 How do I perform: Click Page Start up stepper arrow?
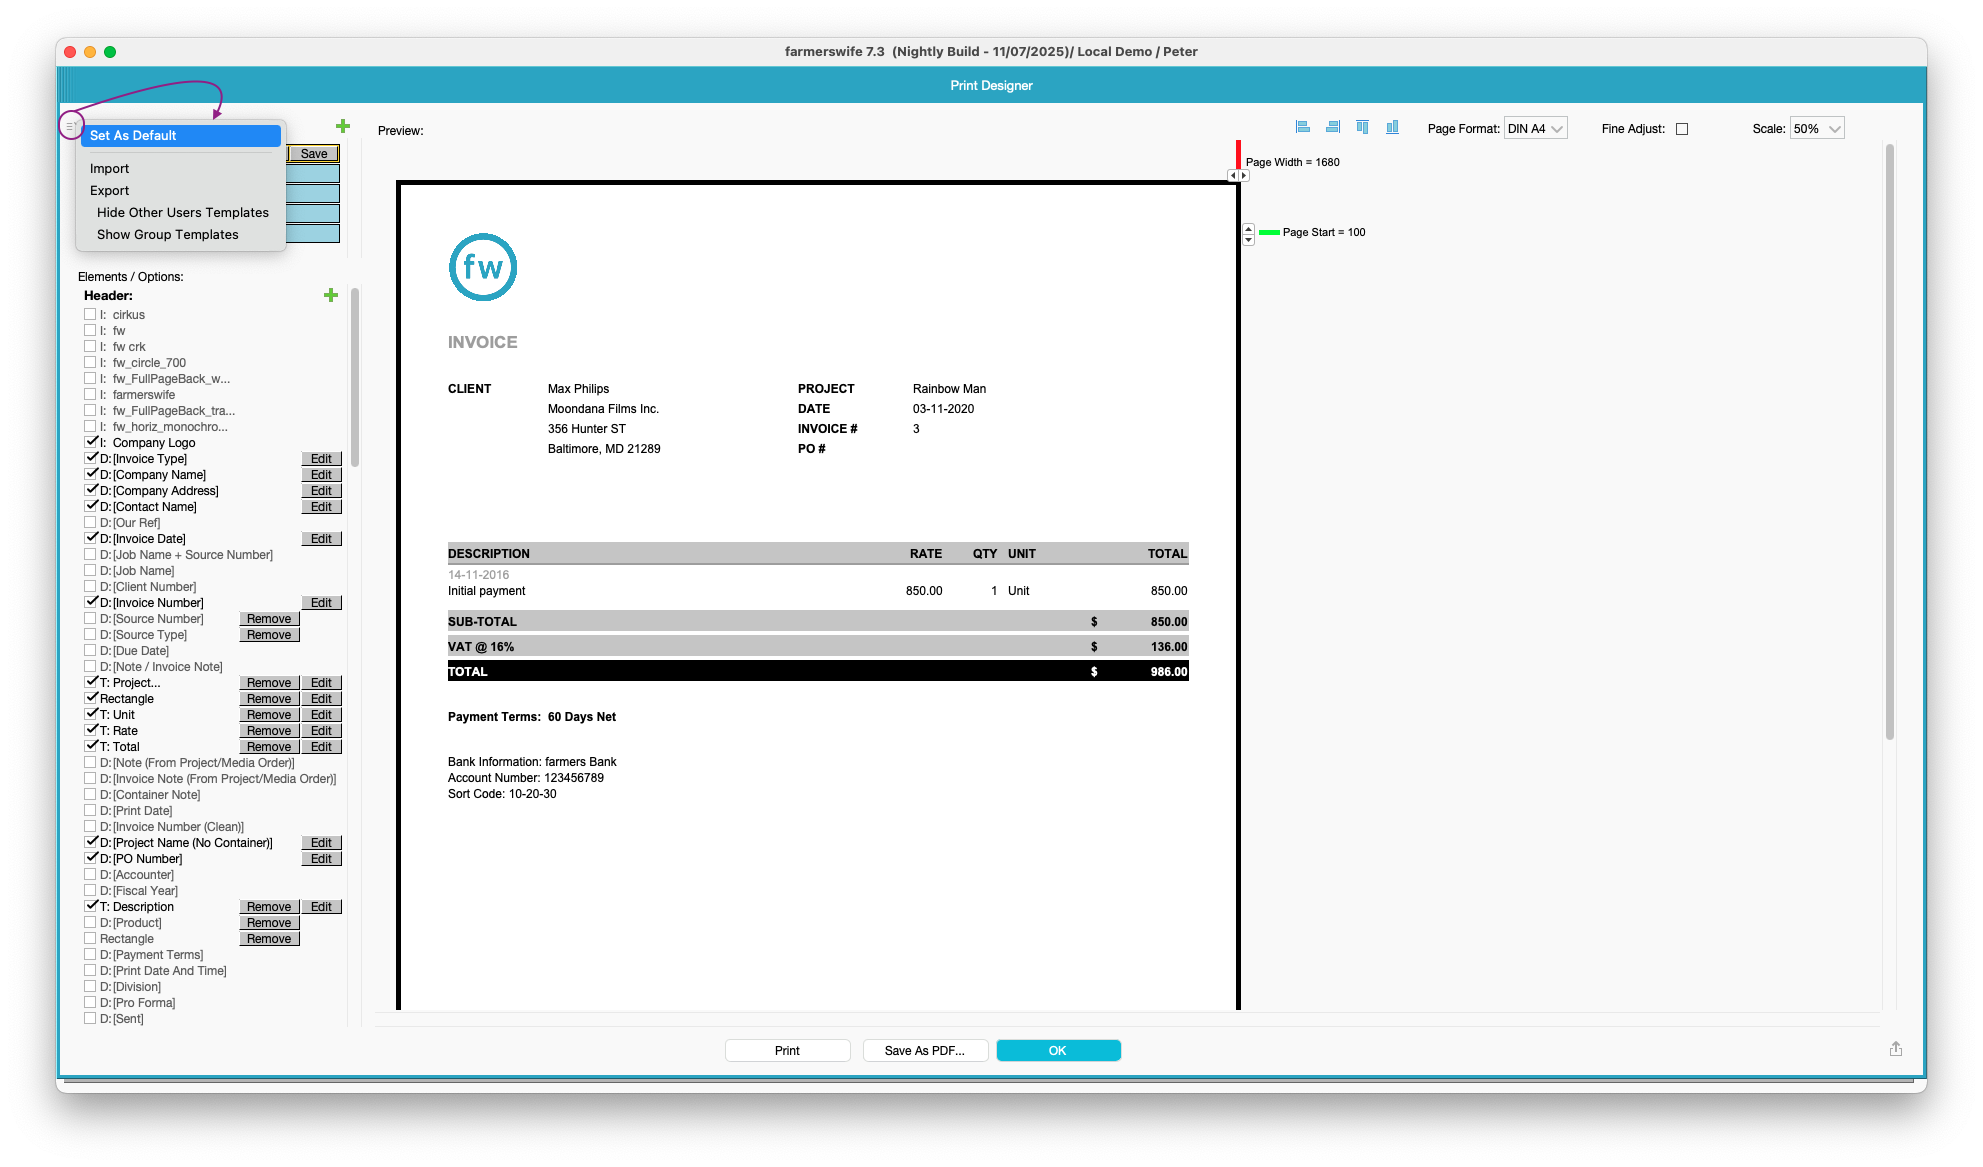click(x=1248, y=228)
